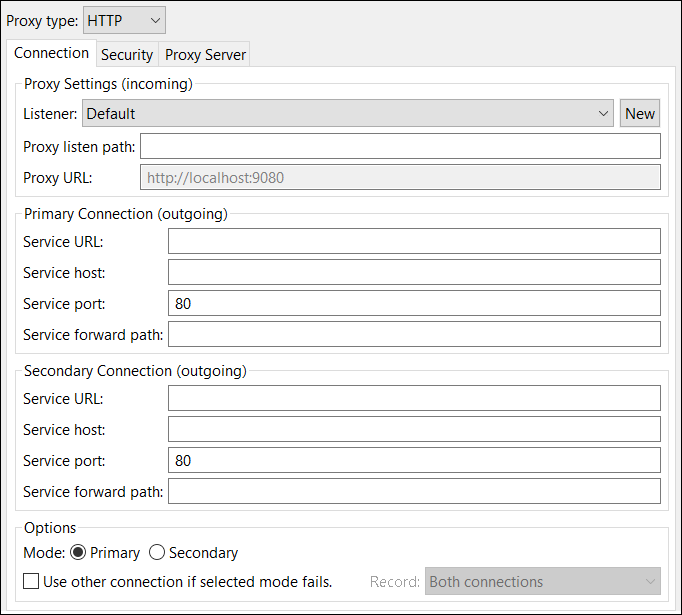The image size is (682, 615).
Task: Click the Primary Connection Service port field
Action: (414, 303)
